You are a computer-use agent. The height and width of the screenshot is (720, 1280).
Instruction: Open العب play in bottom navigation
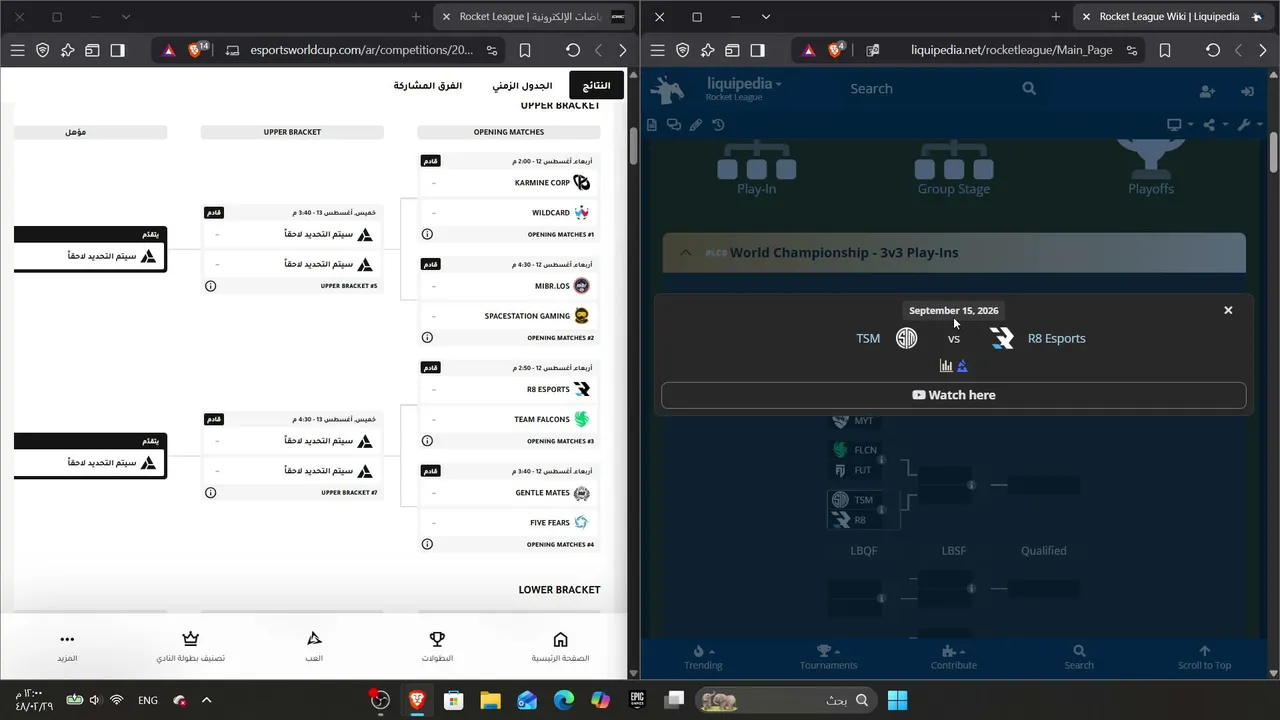pyautogui.click(x=314, y=647)
